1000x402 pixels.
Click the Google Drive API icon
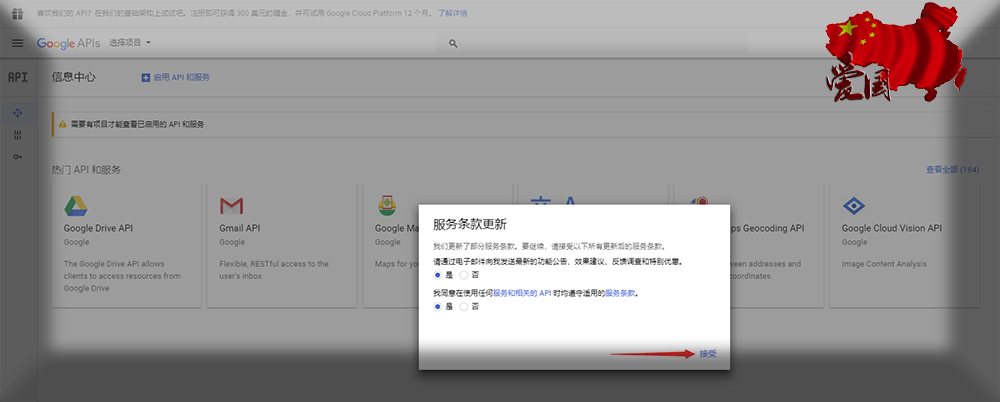click(x=76, y=206)
